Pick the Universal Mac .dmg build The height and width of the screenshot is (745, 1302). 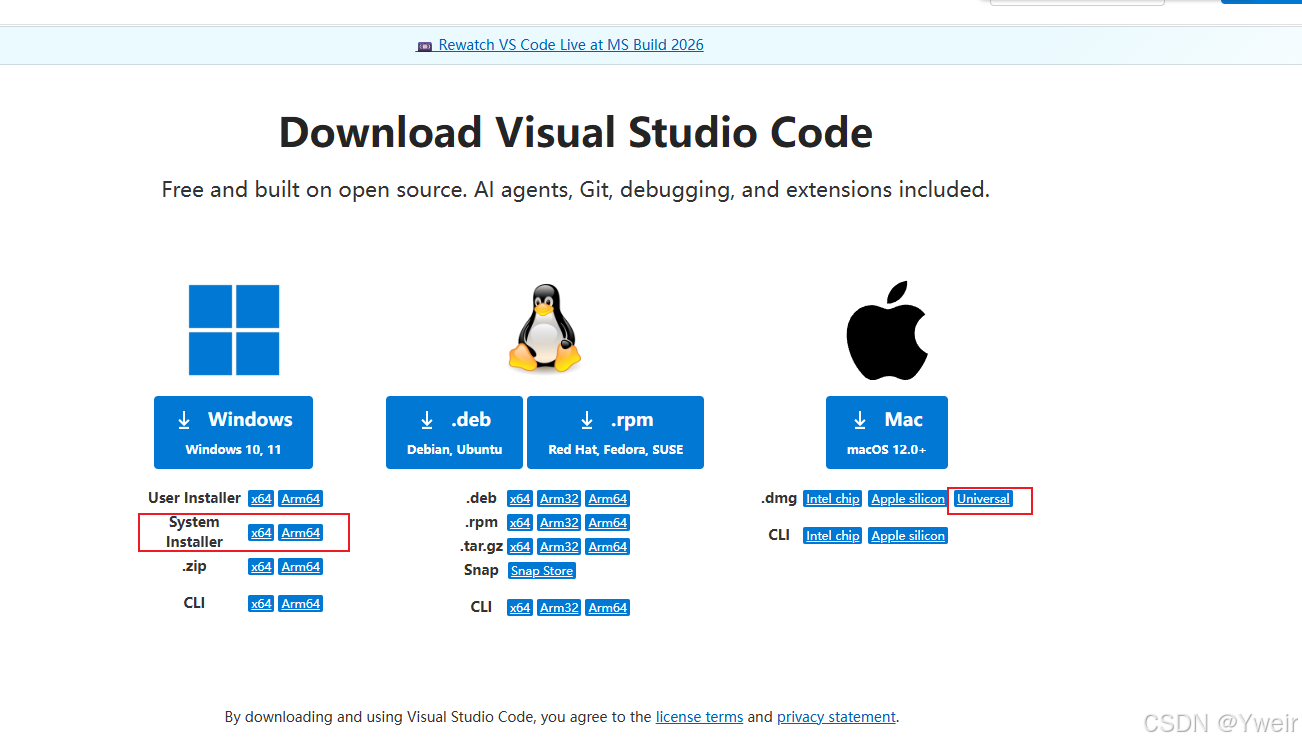(x=983, y=499)
